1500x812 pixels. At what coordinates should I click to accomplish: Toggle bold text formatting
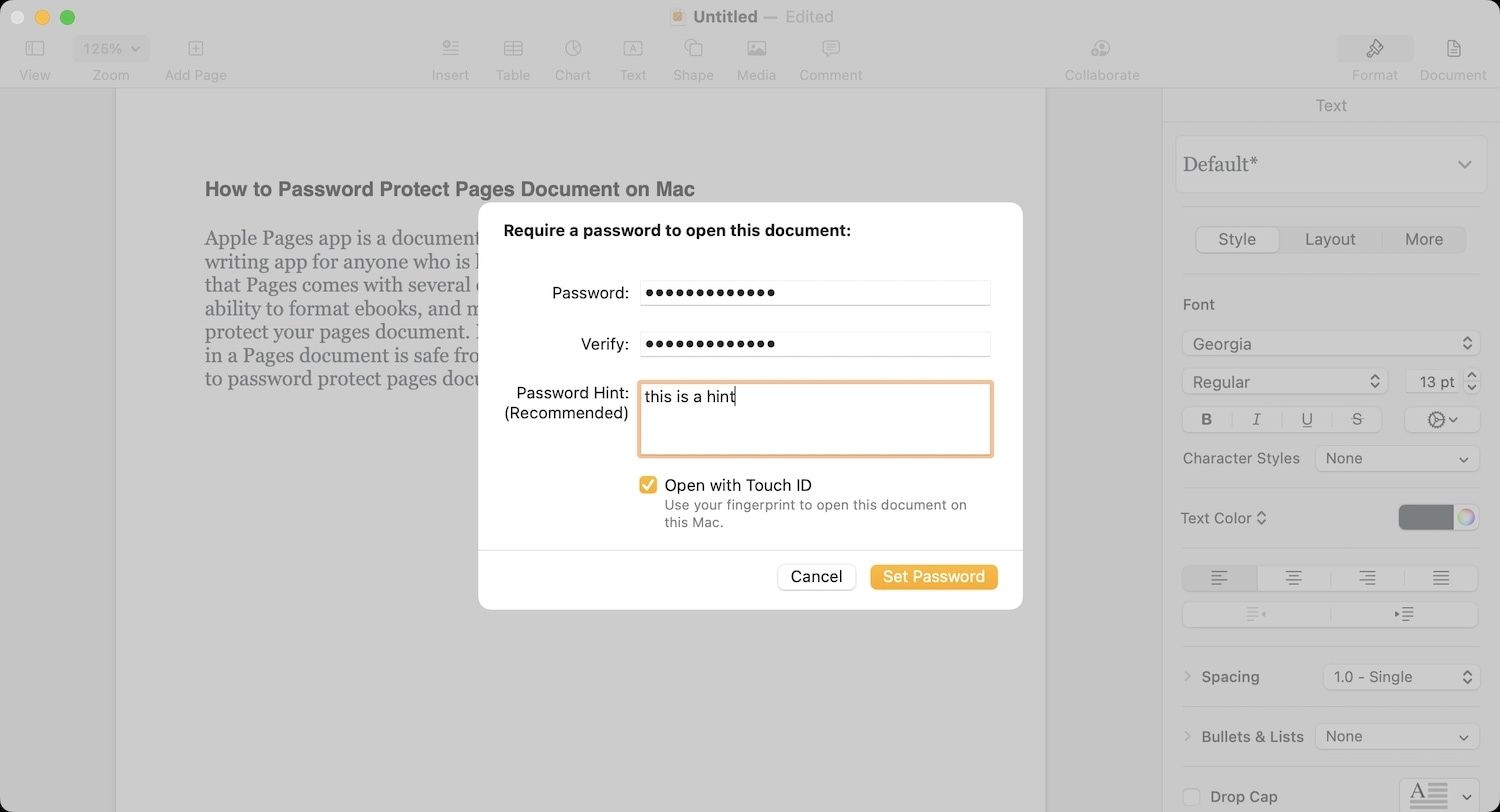pyautogui.click(x=1206, y=419)
